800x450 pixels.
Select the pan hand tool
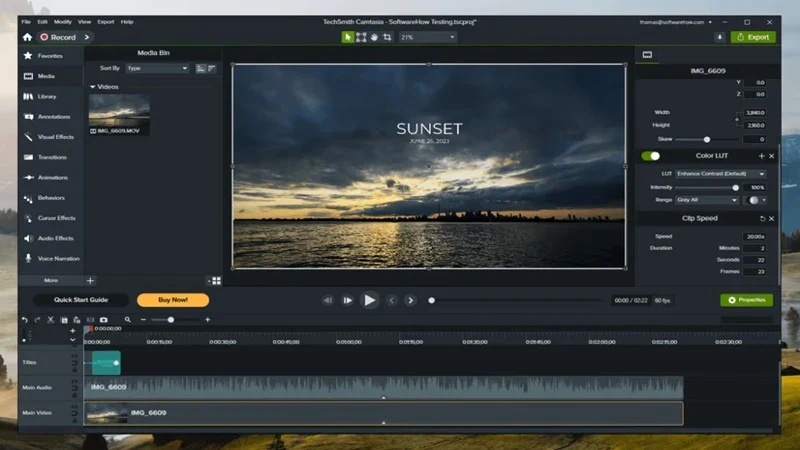point(374,37)
